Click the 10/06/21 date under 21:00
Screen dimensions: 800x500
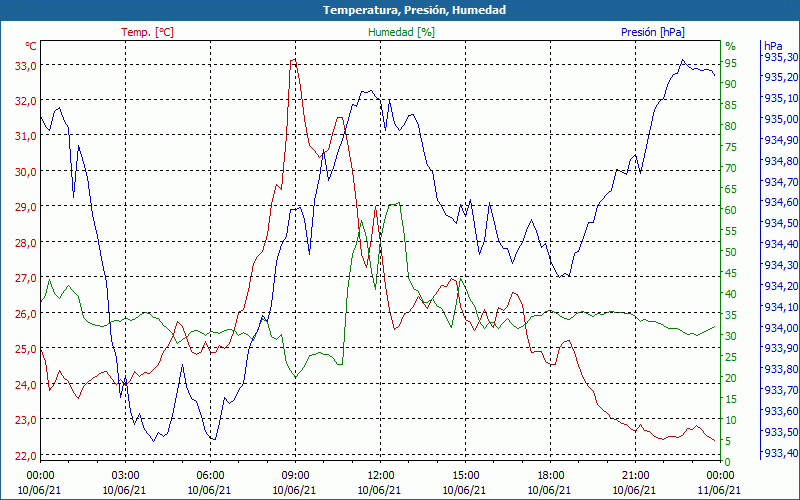pyautogui.click(x=634, y=490)
